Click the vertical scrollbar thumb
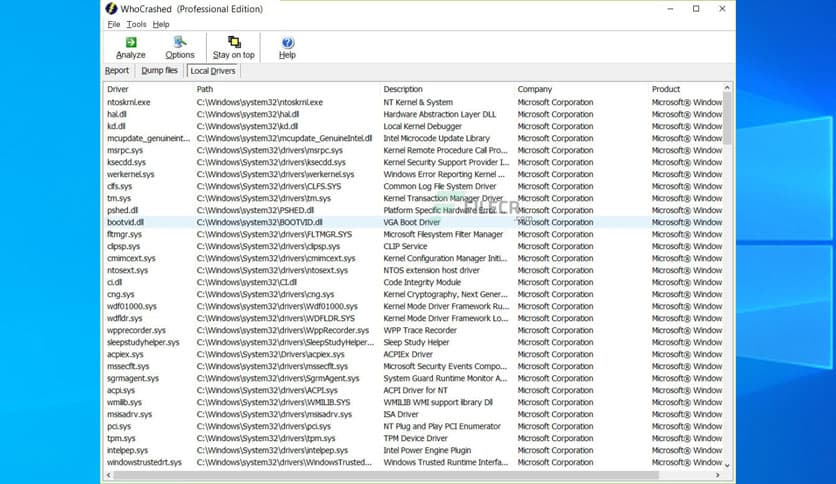This screenshot has height=484, width=836. click(x=727, y=118)
